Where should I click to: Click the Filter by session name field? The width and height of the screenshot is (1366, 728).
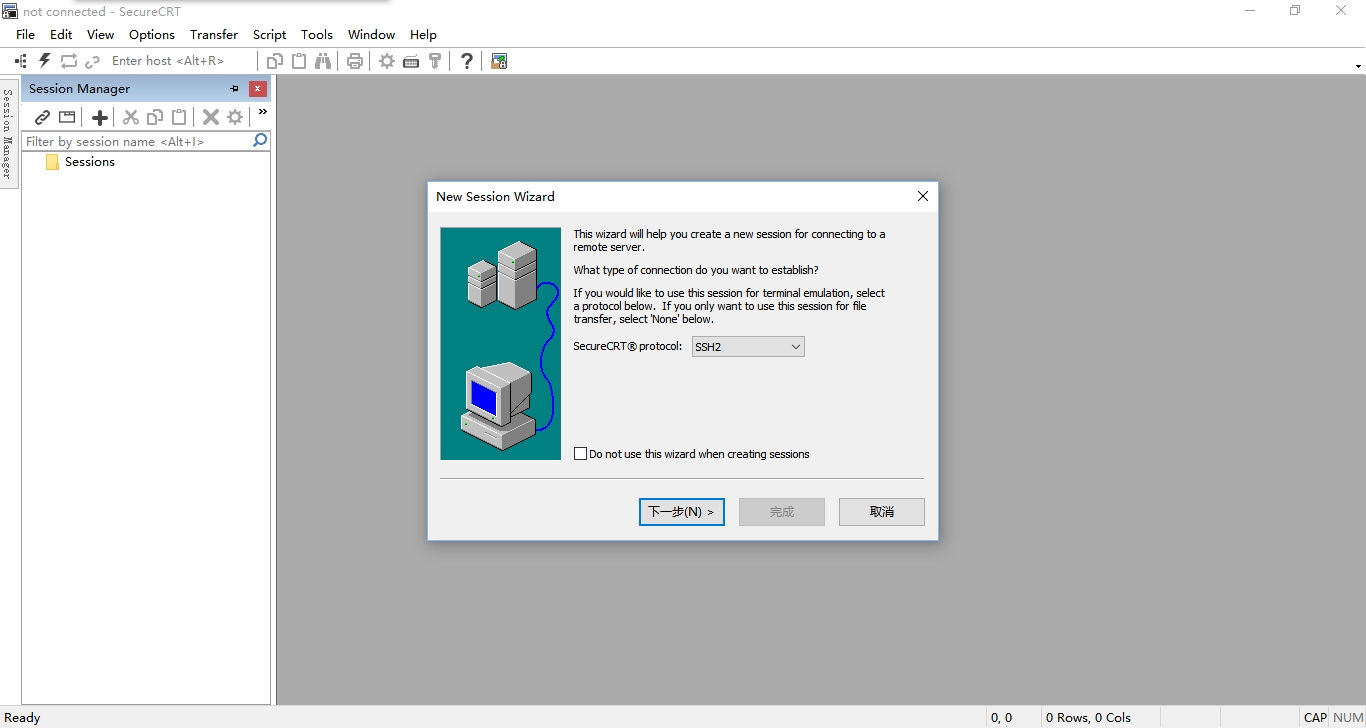pyautogui.click(x=137, y=141)
